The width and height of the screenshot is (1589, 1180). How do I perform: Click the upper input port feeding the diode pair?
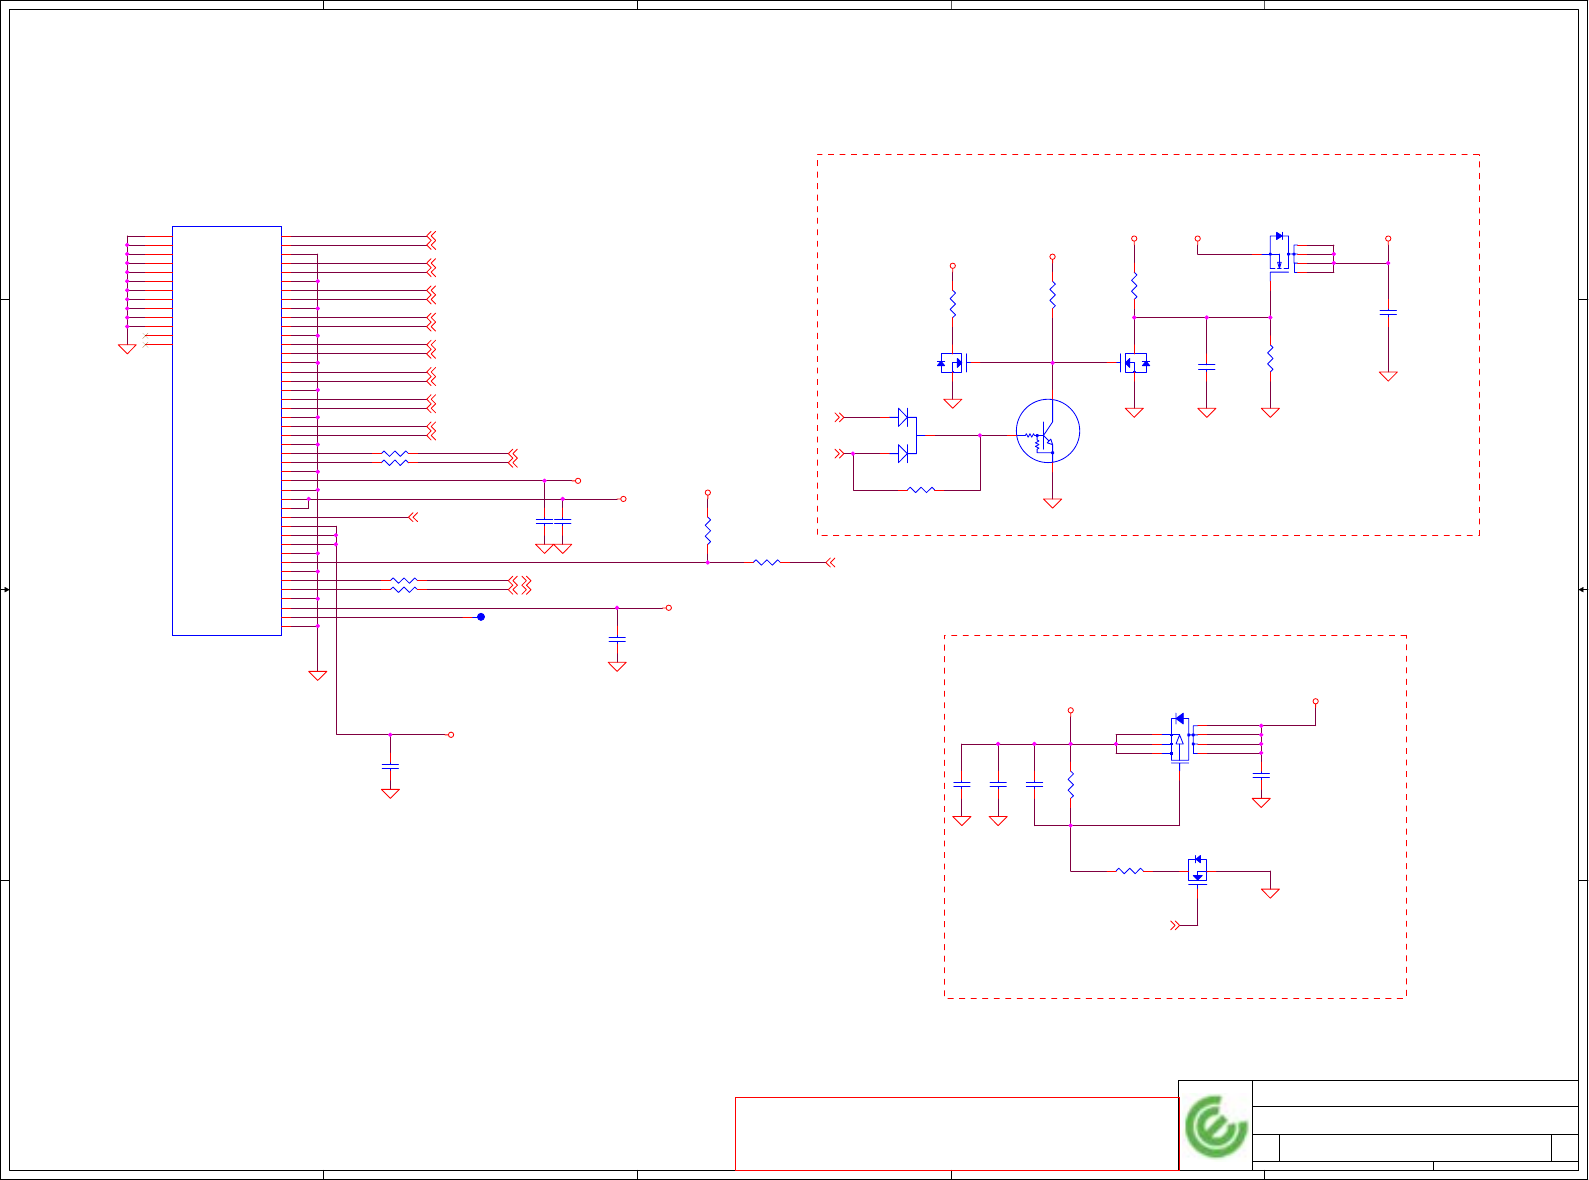click(840, 417)
